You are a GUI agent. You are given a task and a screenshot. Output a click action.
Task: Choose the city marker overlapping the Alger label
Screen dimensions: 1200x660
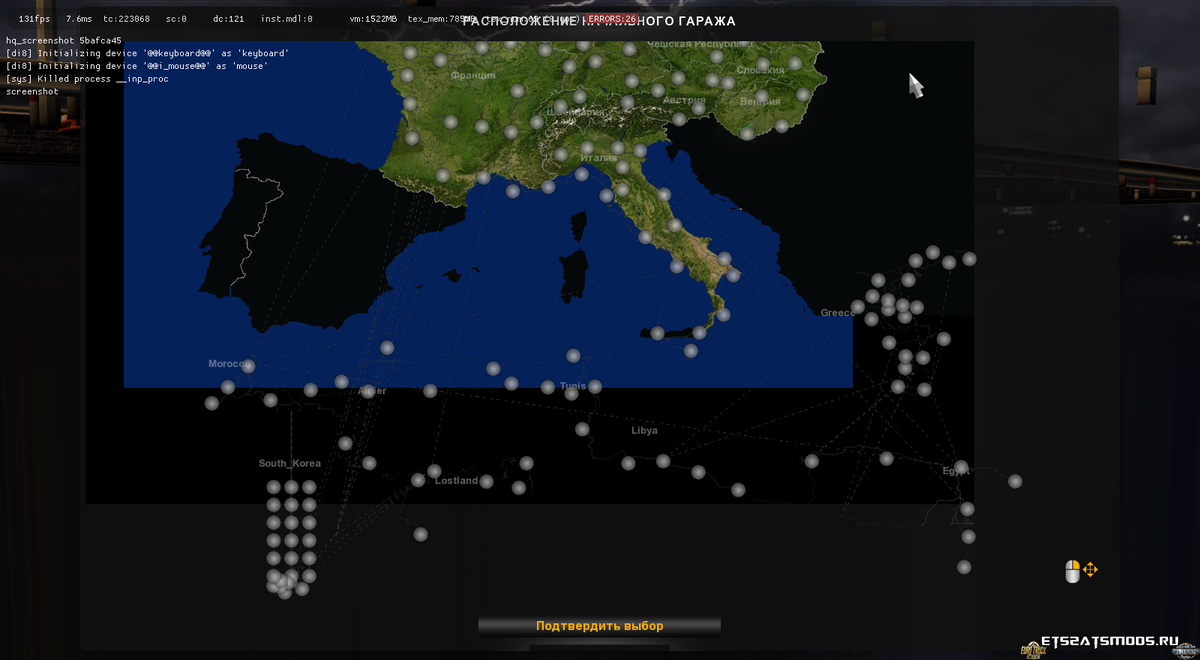pos(367,391)
